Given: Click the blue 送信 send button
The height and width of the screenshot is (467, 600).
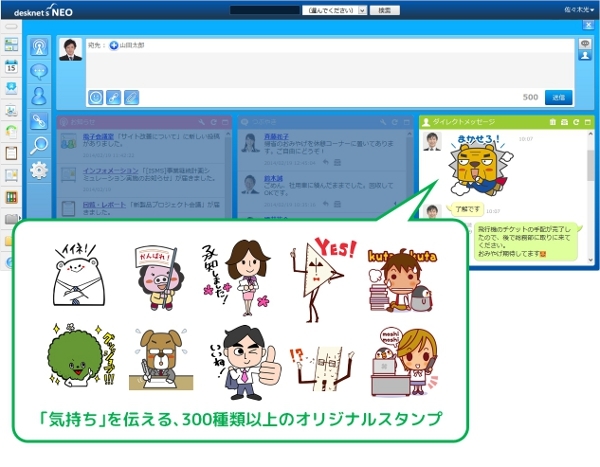Looking at the screenshot, I should (x=558, y=97).
